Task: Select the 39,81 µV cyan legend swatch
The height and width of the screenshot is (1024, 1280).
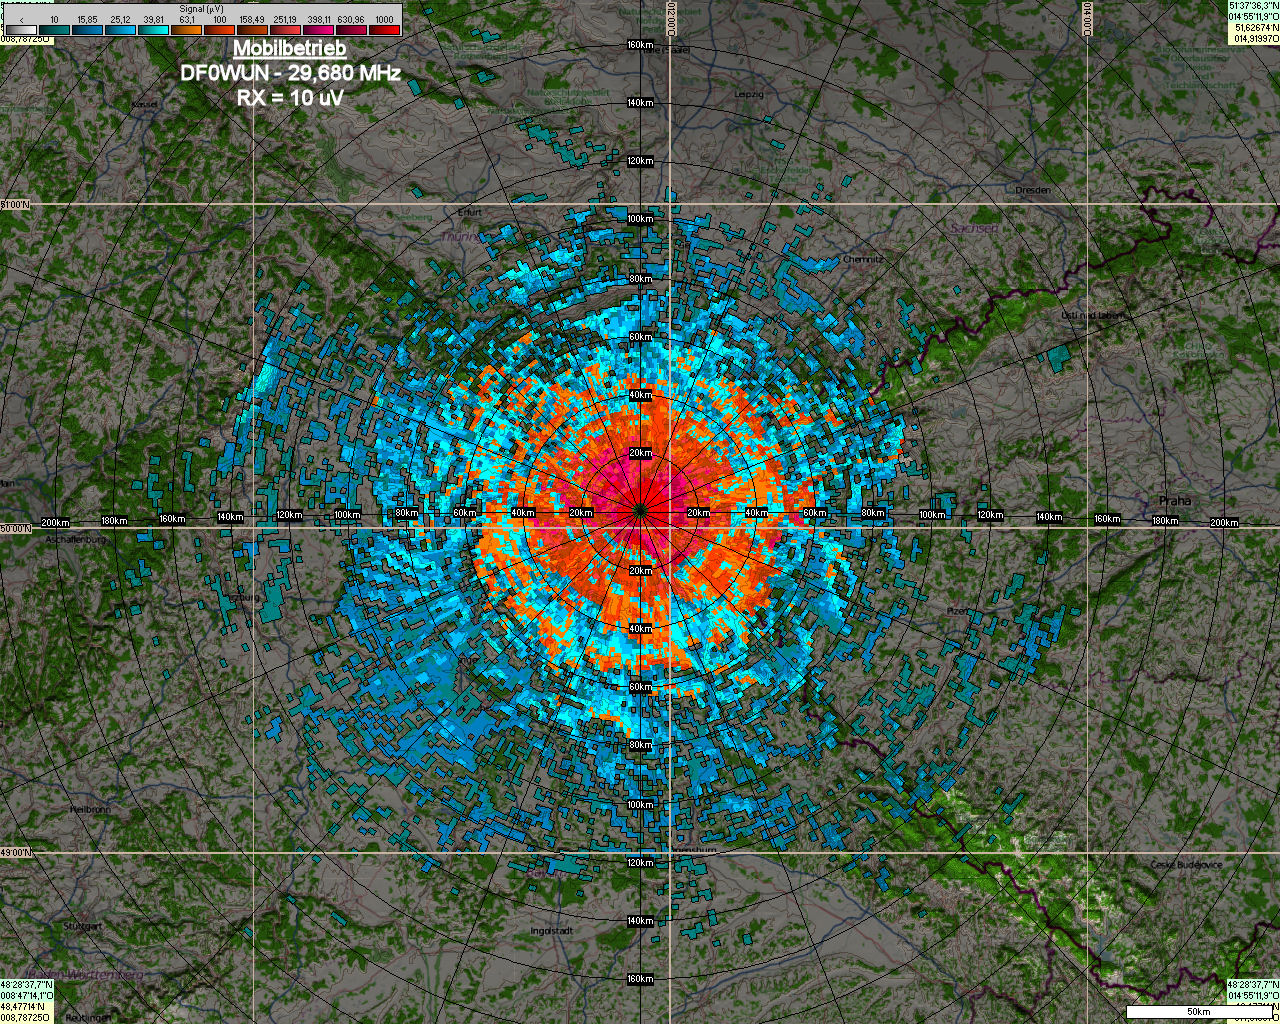Action: [x=154, y=30]
